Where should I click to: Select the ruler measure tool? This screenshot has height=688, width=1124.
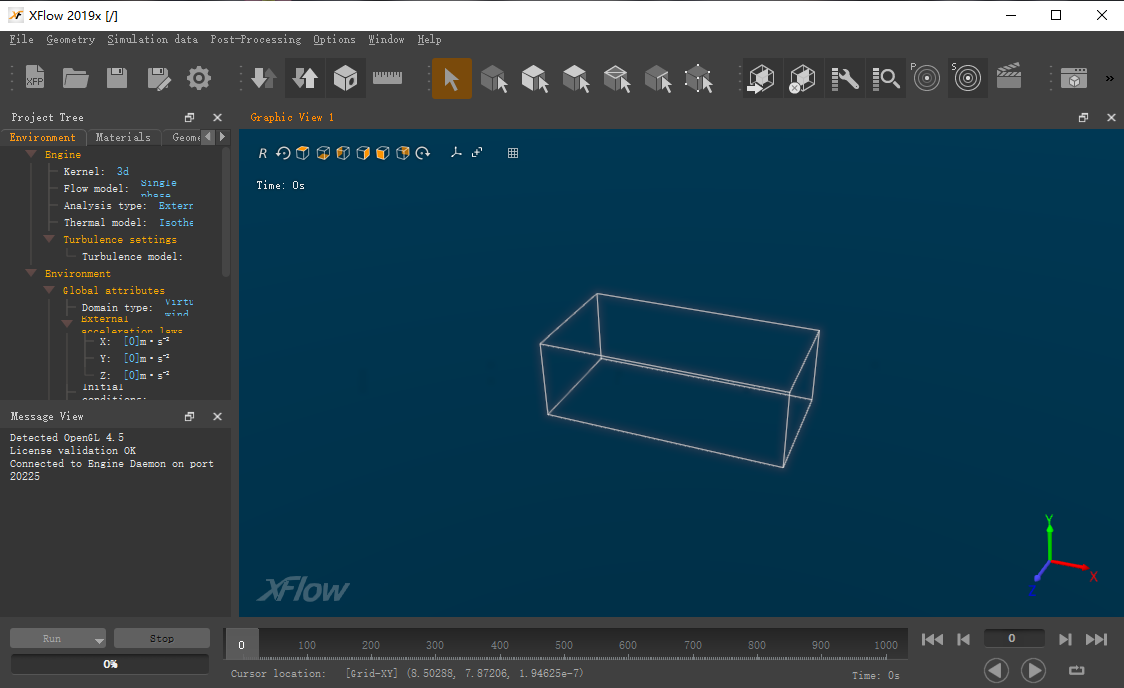click(387, 77)
